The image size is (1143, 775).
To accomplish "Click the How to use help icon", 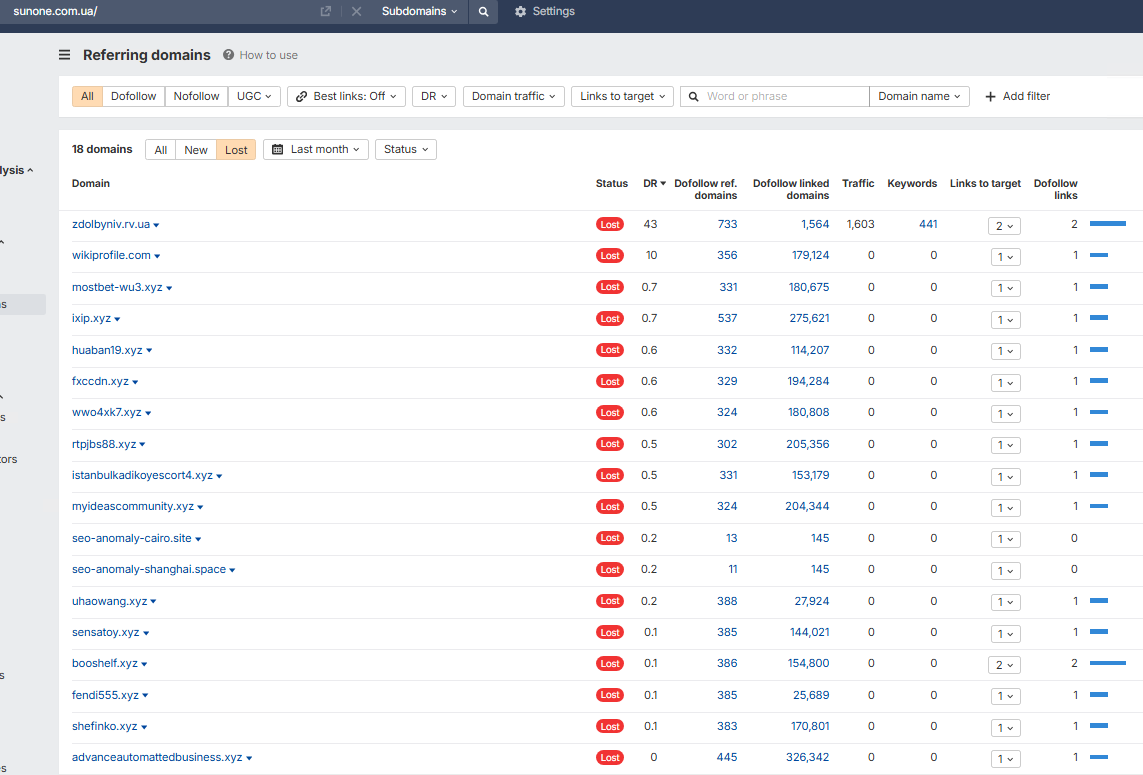I will pos(228,55).
